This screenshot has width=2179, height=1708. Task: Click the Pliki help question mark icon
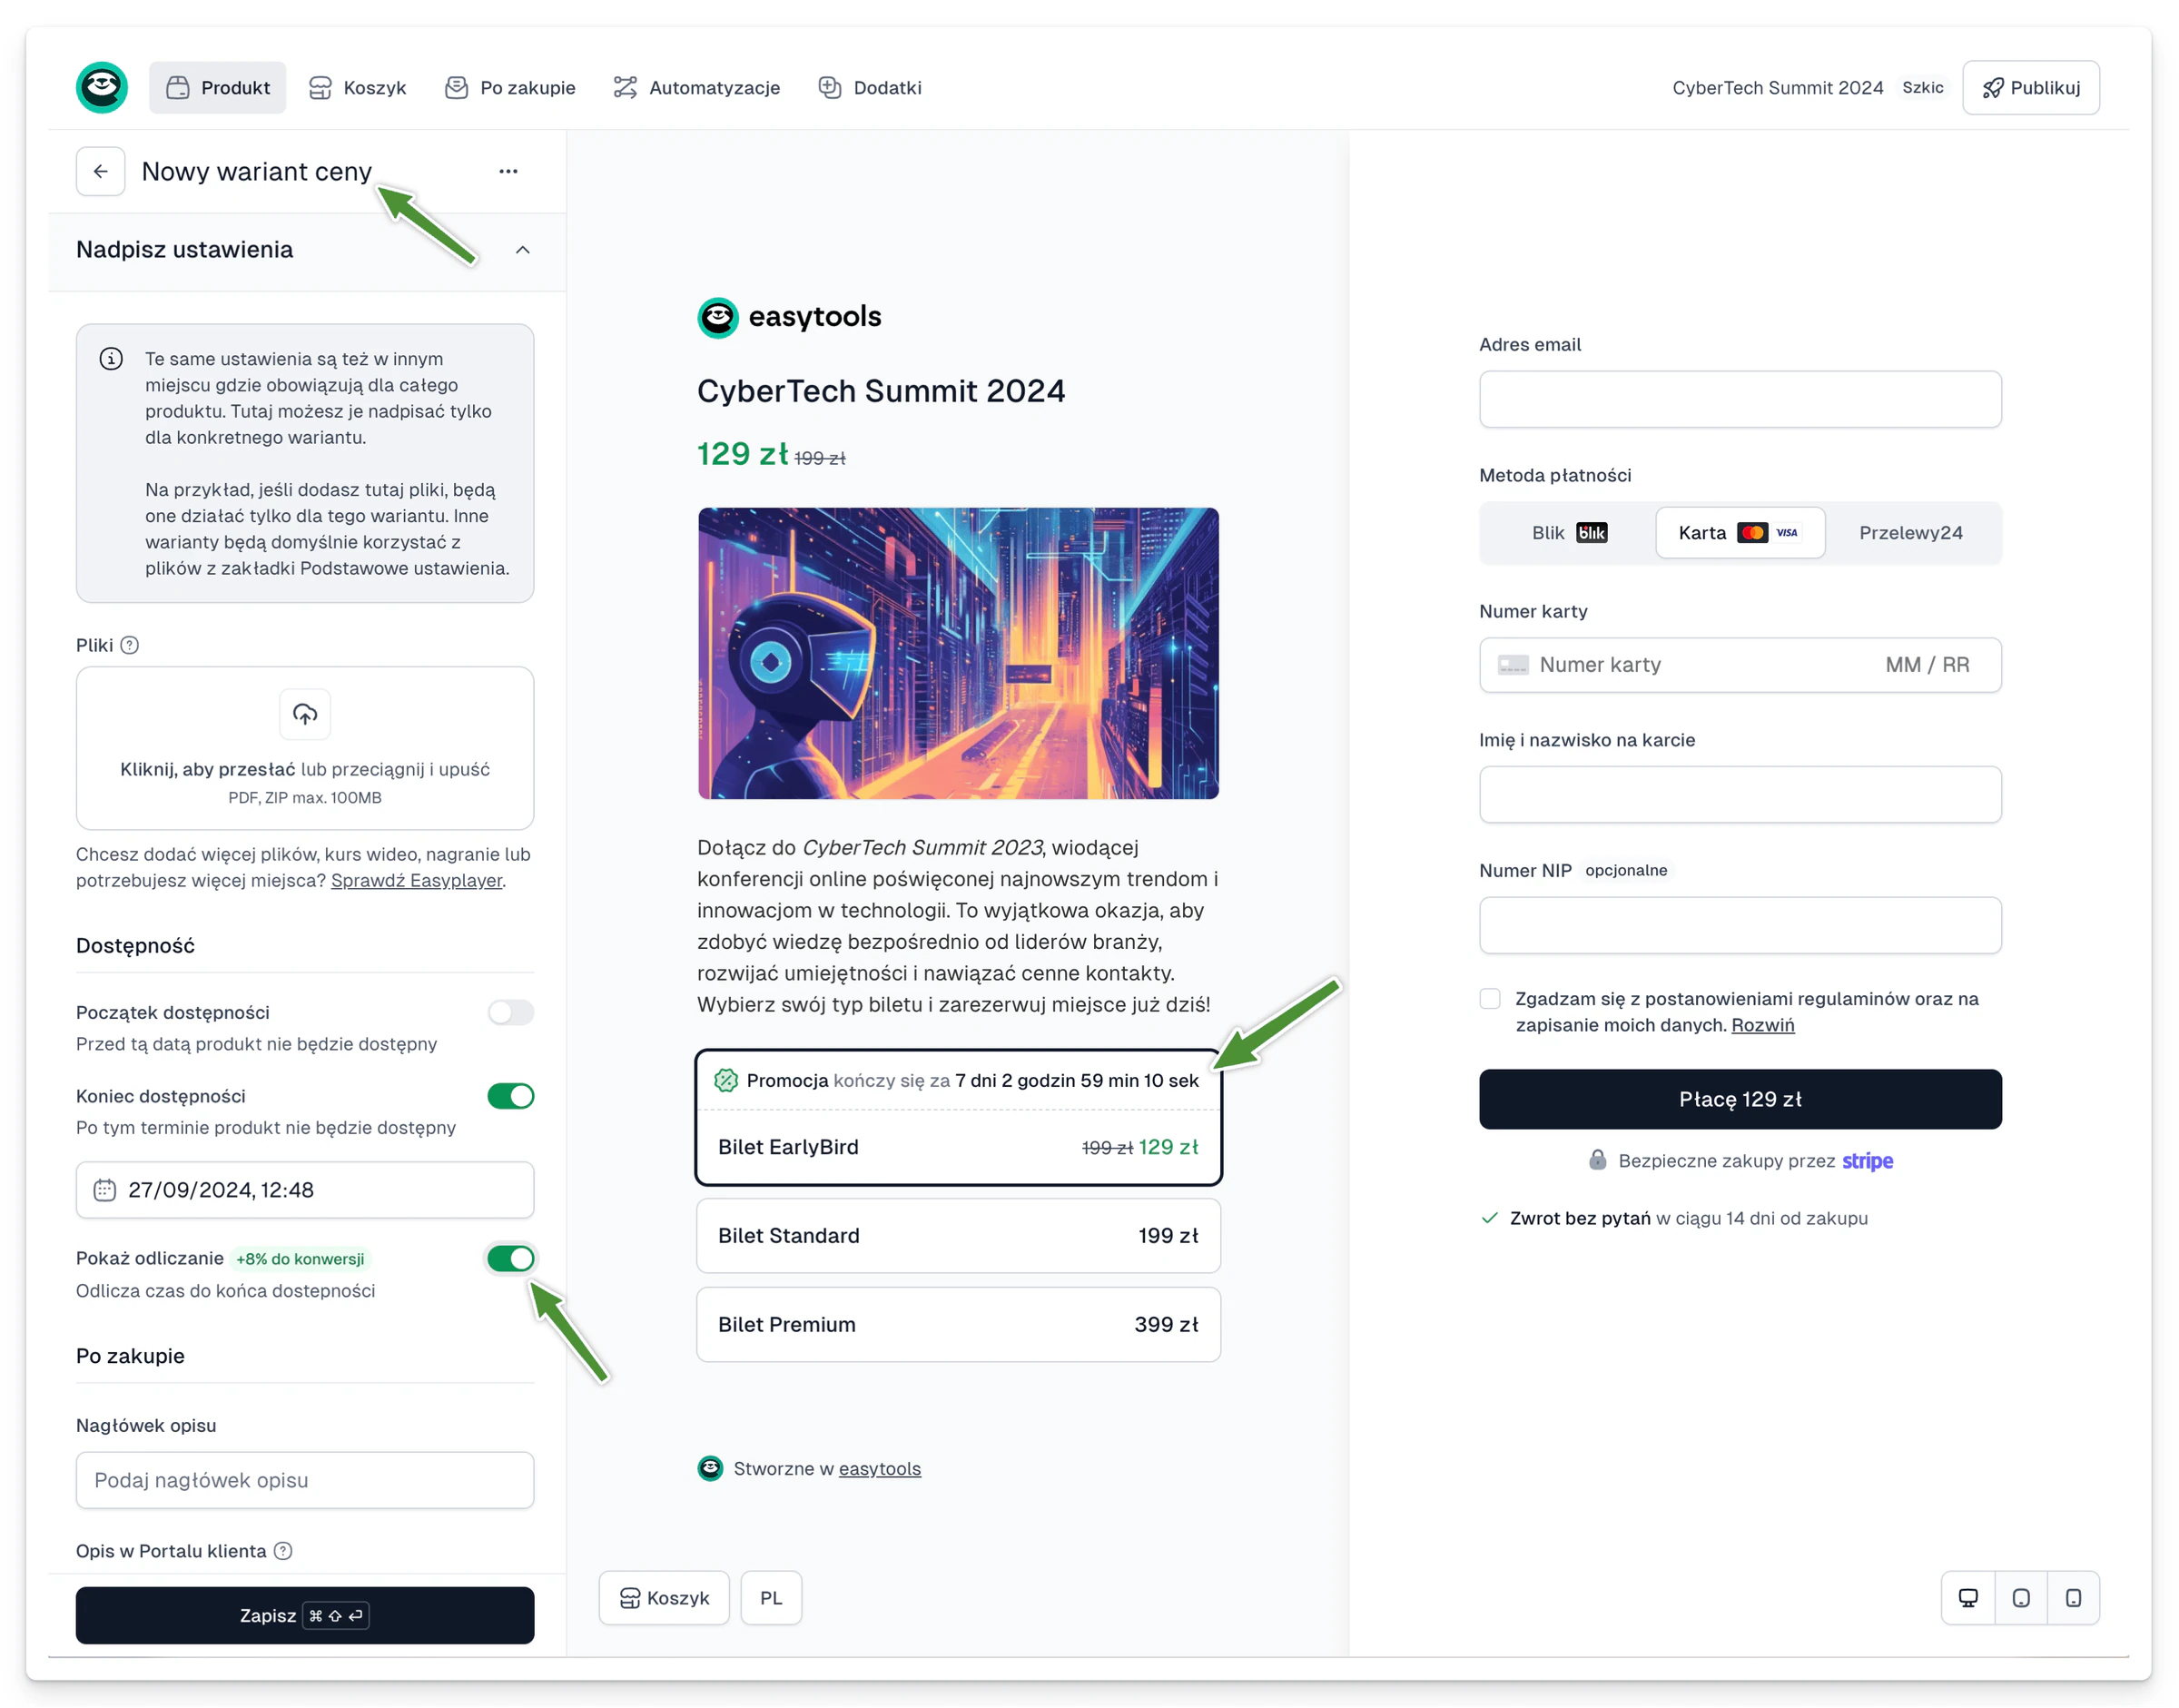[x=129, y=645]
